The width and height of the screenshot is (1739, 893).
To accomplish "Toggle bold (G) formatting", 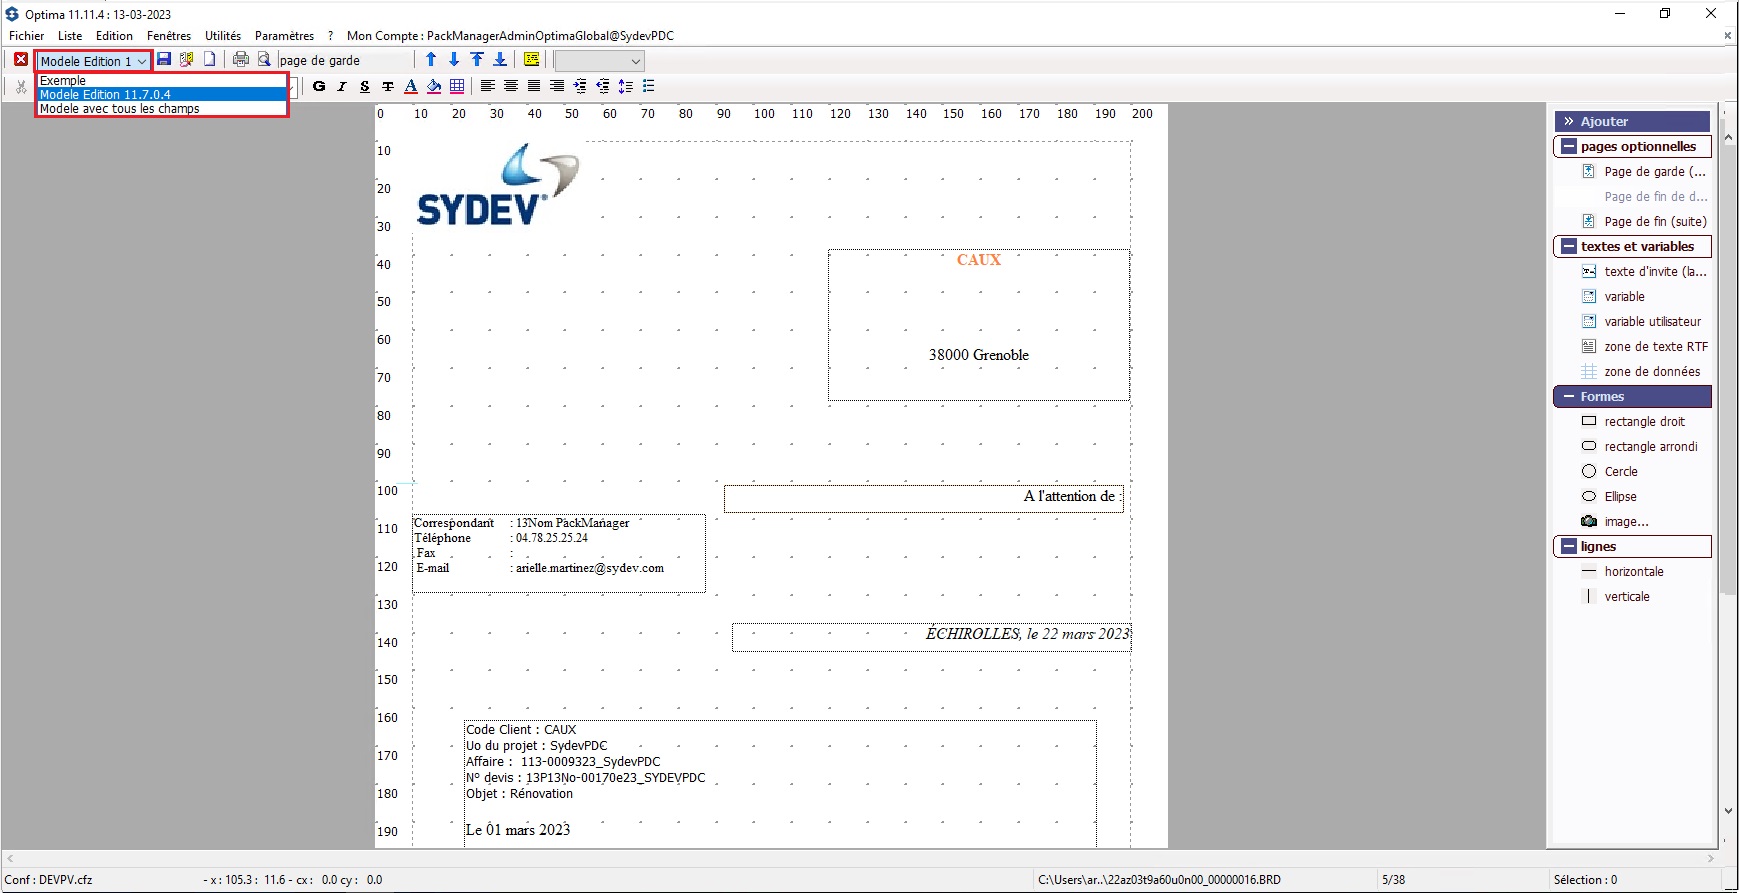I will [319, 86].
